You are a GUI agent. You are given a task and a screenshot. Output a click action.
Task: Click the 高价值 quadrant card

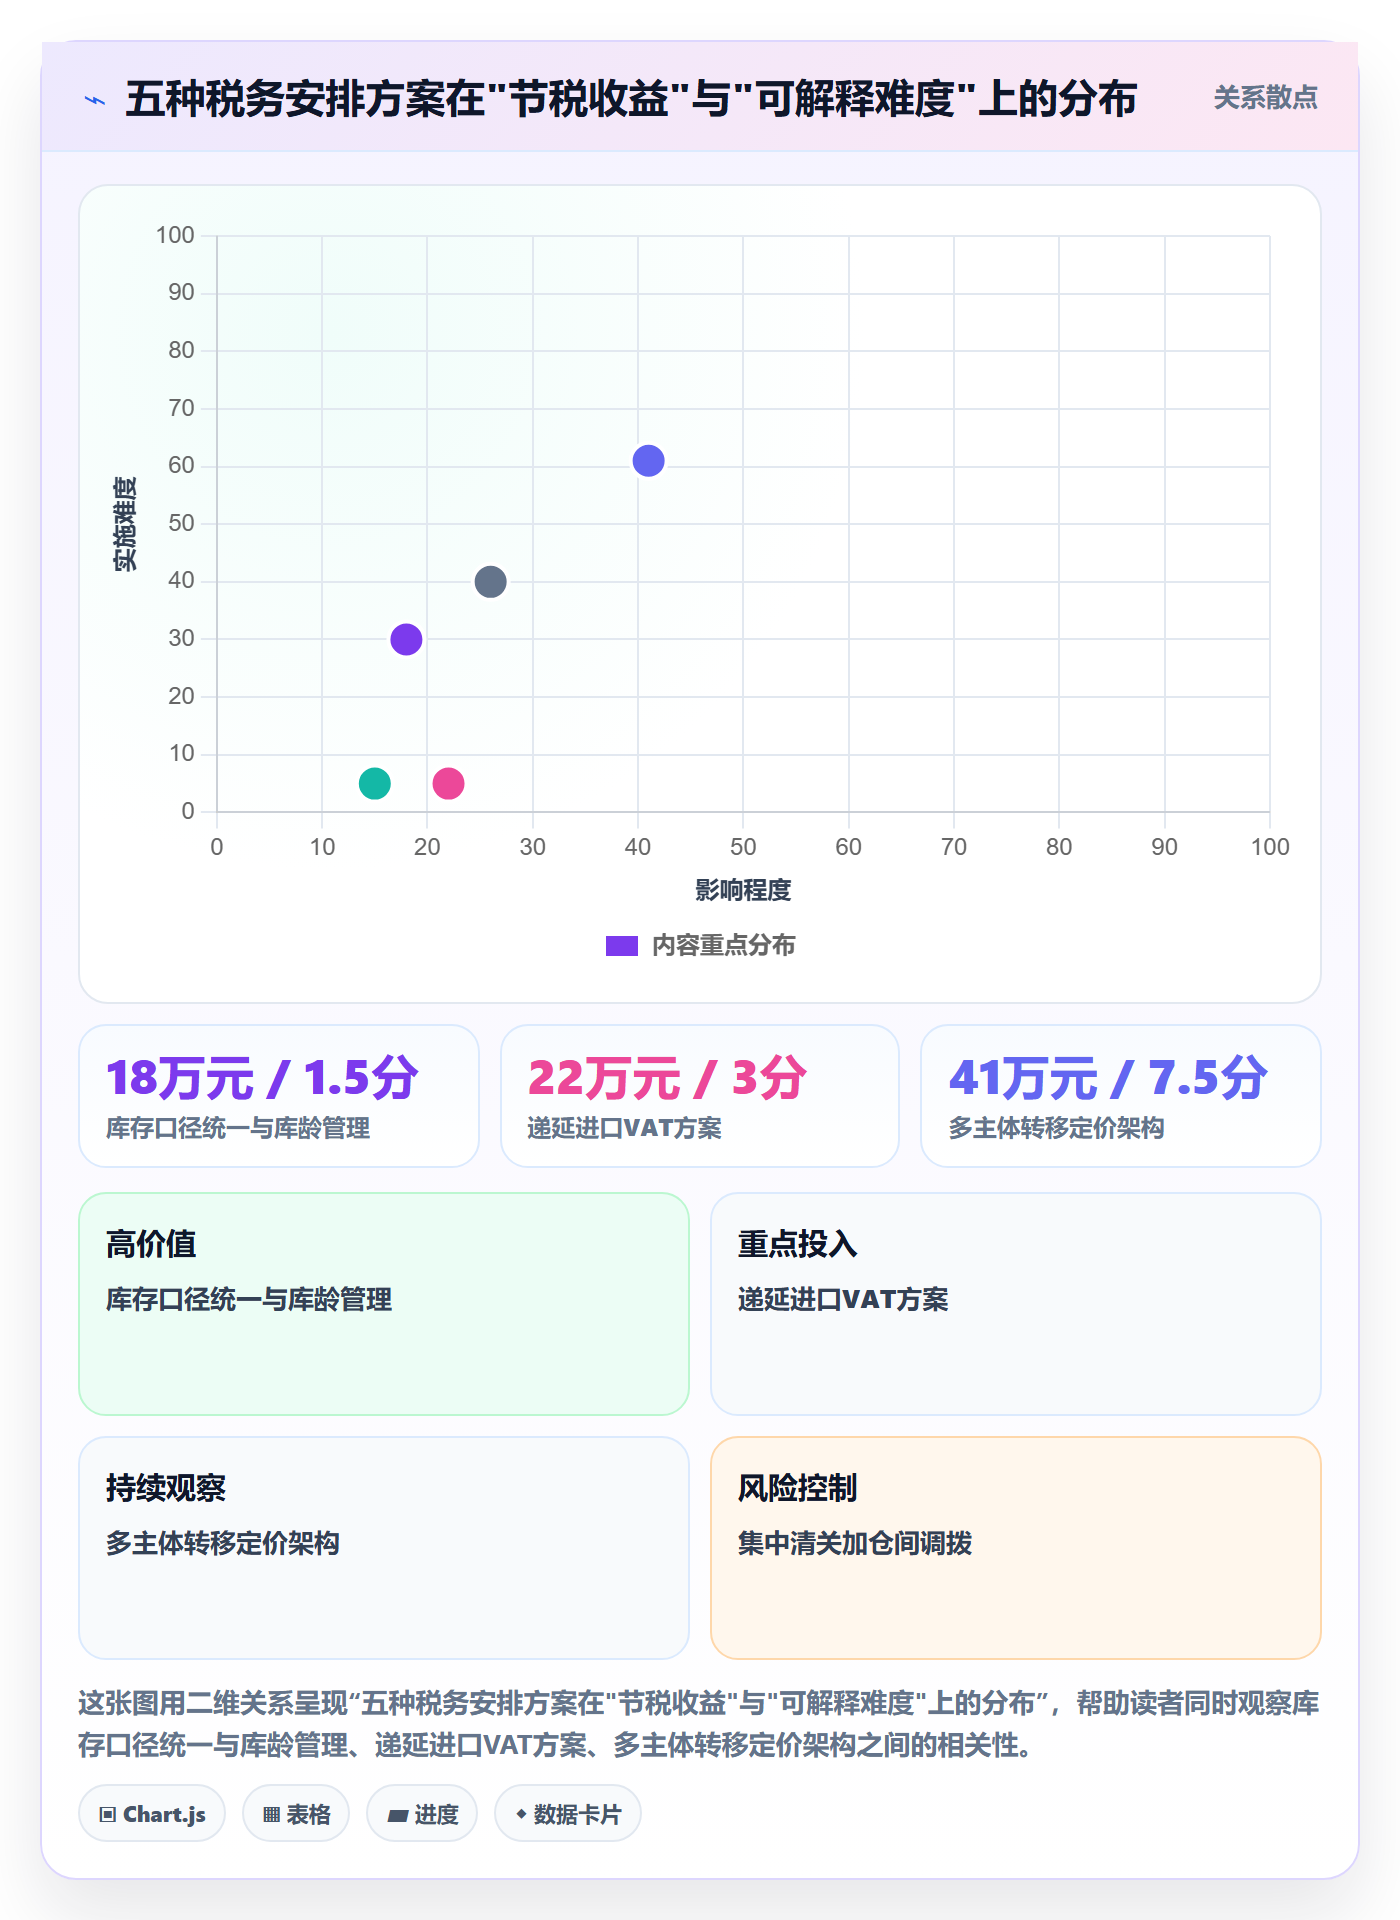pos(384,1304)
